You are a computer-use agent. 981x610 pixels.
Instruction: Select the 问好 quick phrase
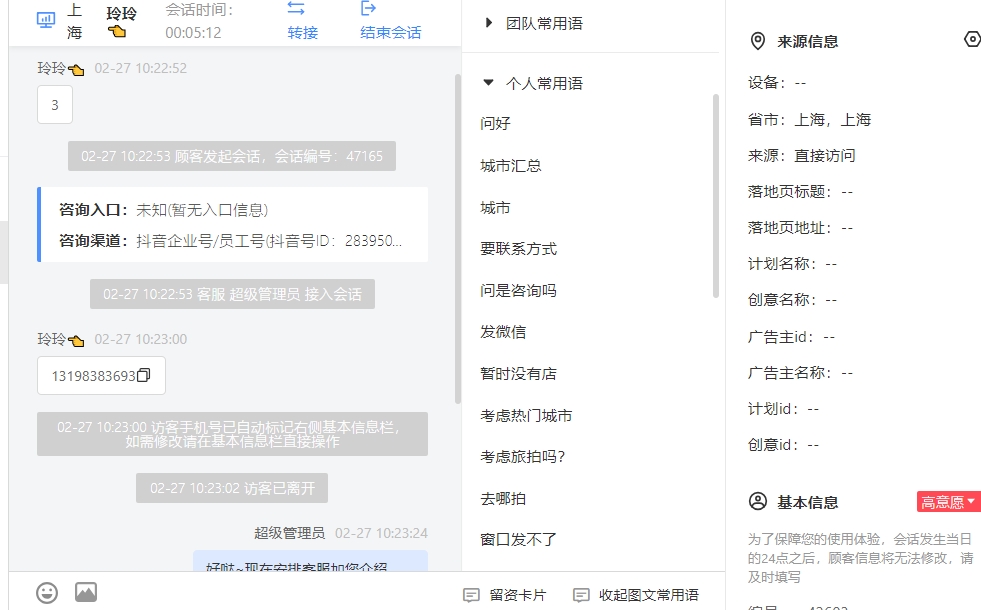[x=496, y=123]
